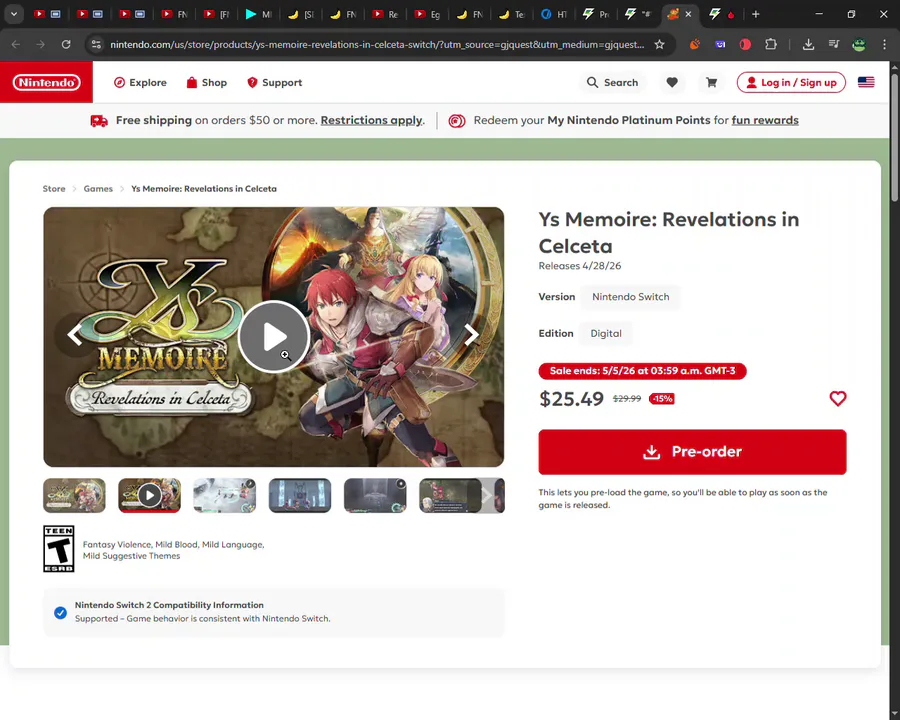This screenshot has width=900, height=720.
Task: Select Nintendo Switch version
Action: 630,297
